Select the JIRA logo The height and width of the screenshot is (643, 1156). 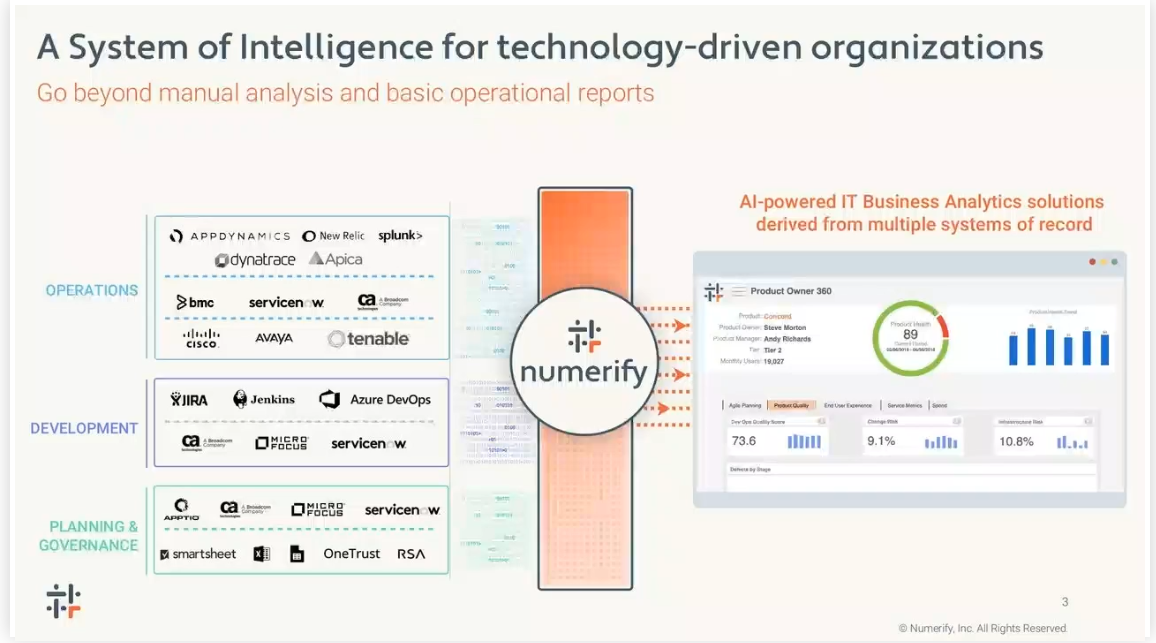(189, 400)
